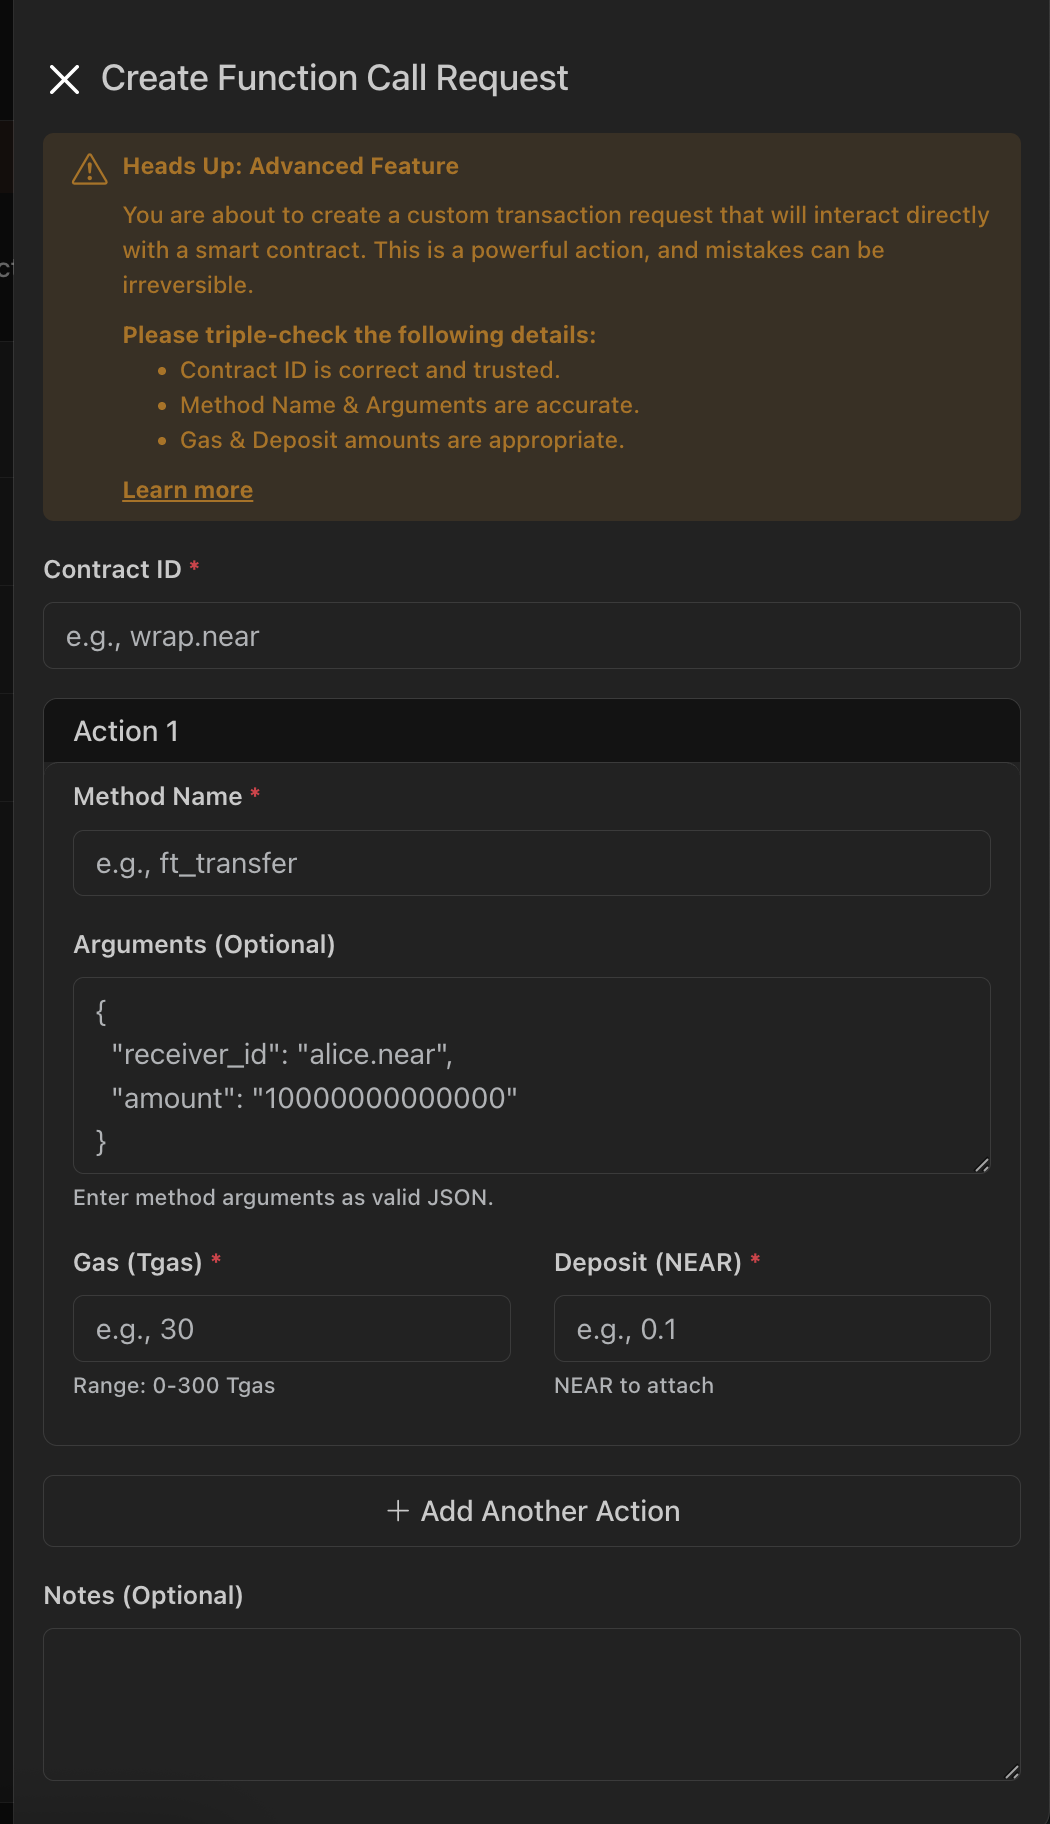Collapse the Action 1 section header
1050x1824 pixels.
(126, 731)
